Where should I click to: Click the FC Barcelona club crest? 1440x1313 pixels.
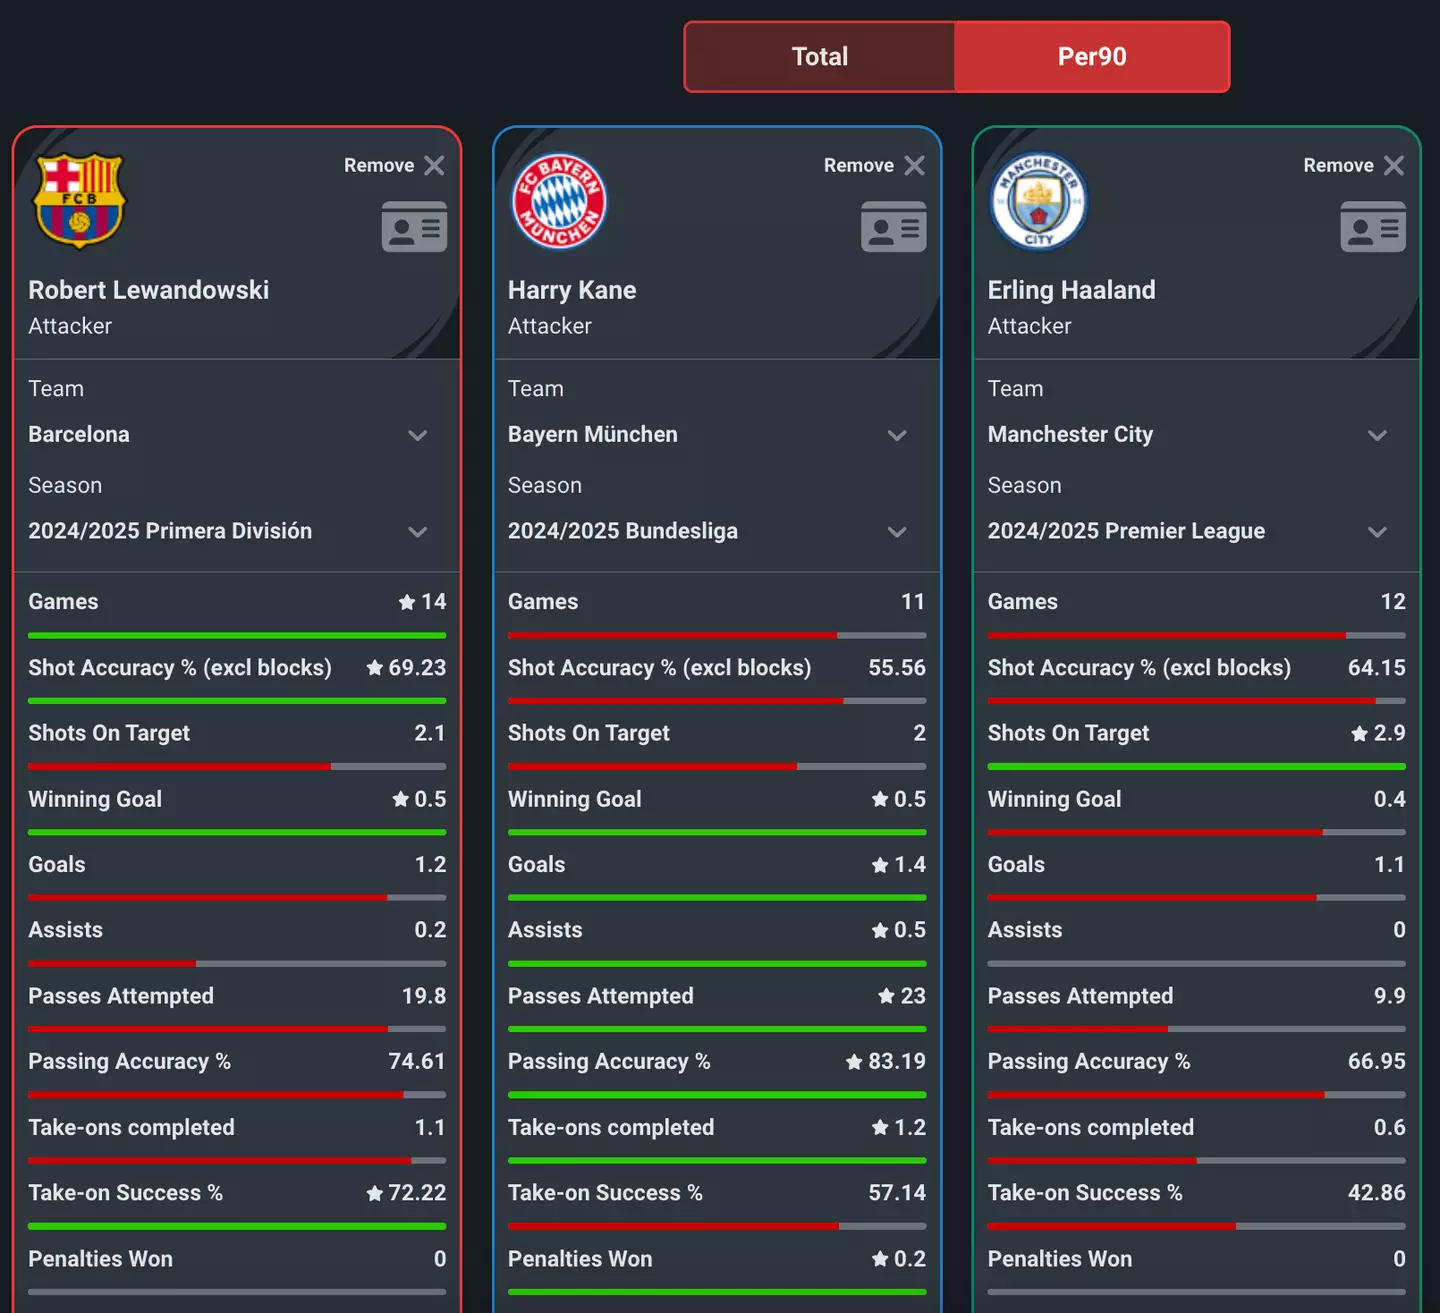tap(80, 201)
